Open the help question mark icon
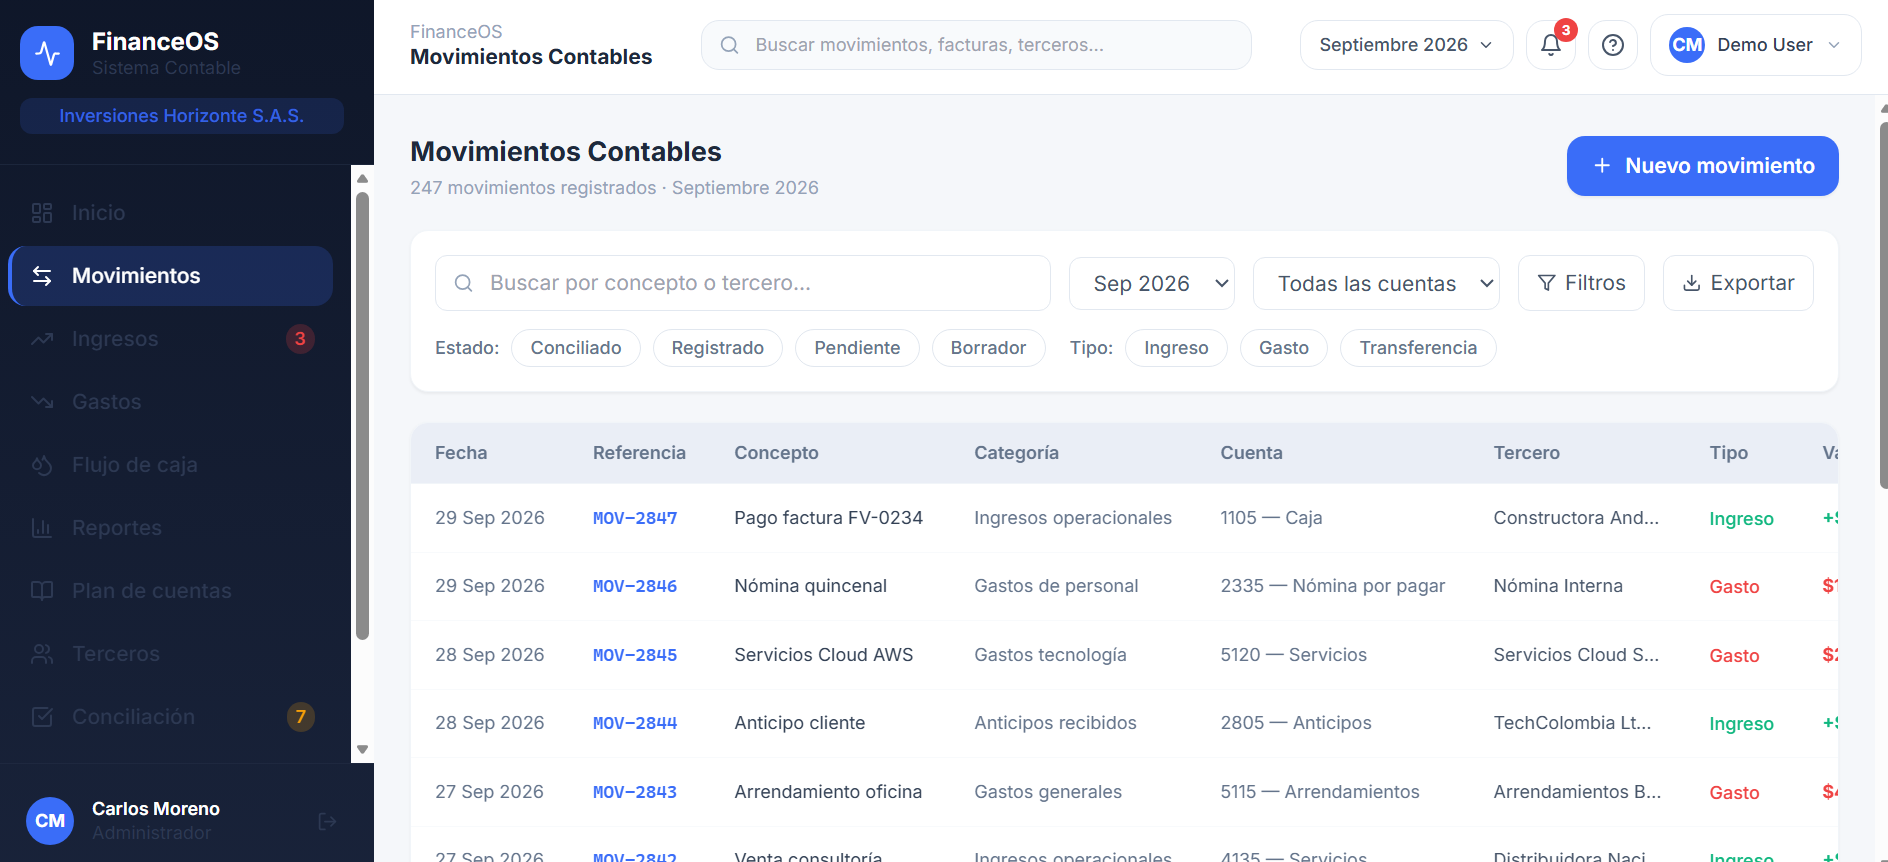The width and height of the screenshot is (1888, 862). click(1613, 45)
